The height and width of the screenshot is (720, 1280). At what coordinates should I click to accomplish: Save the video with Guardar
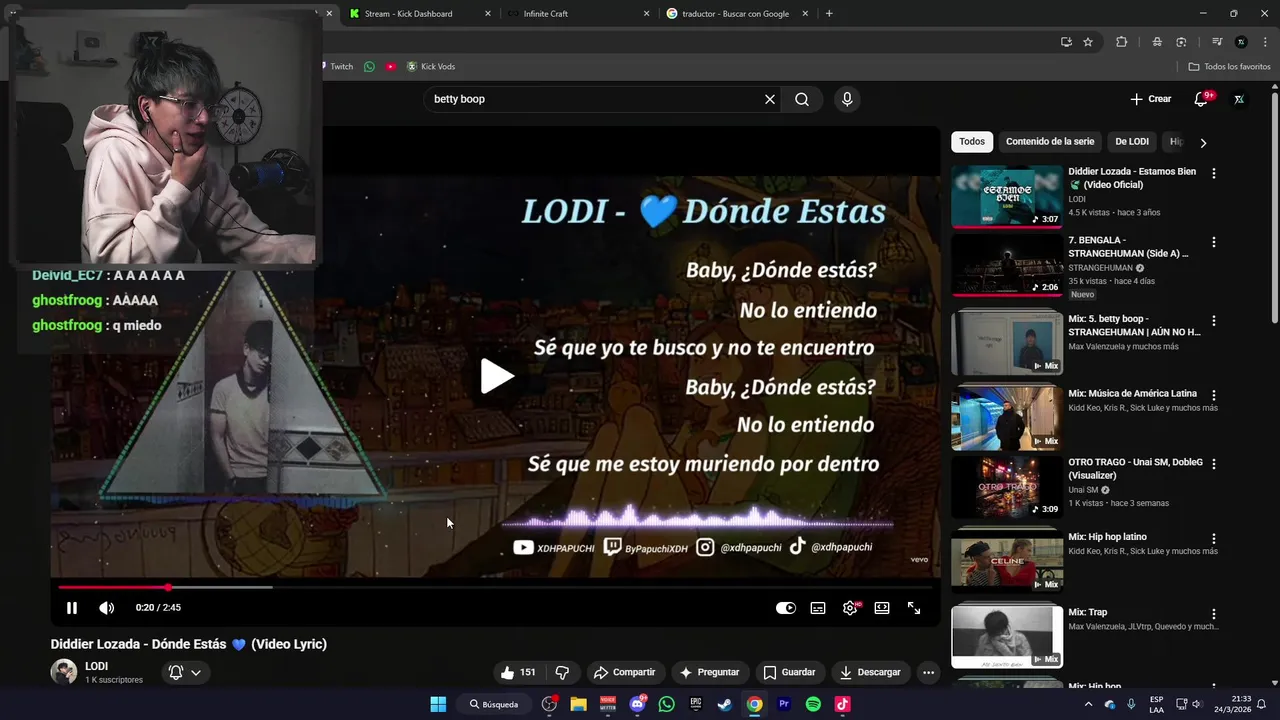coord(789,672)
